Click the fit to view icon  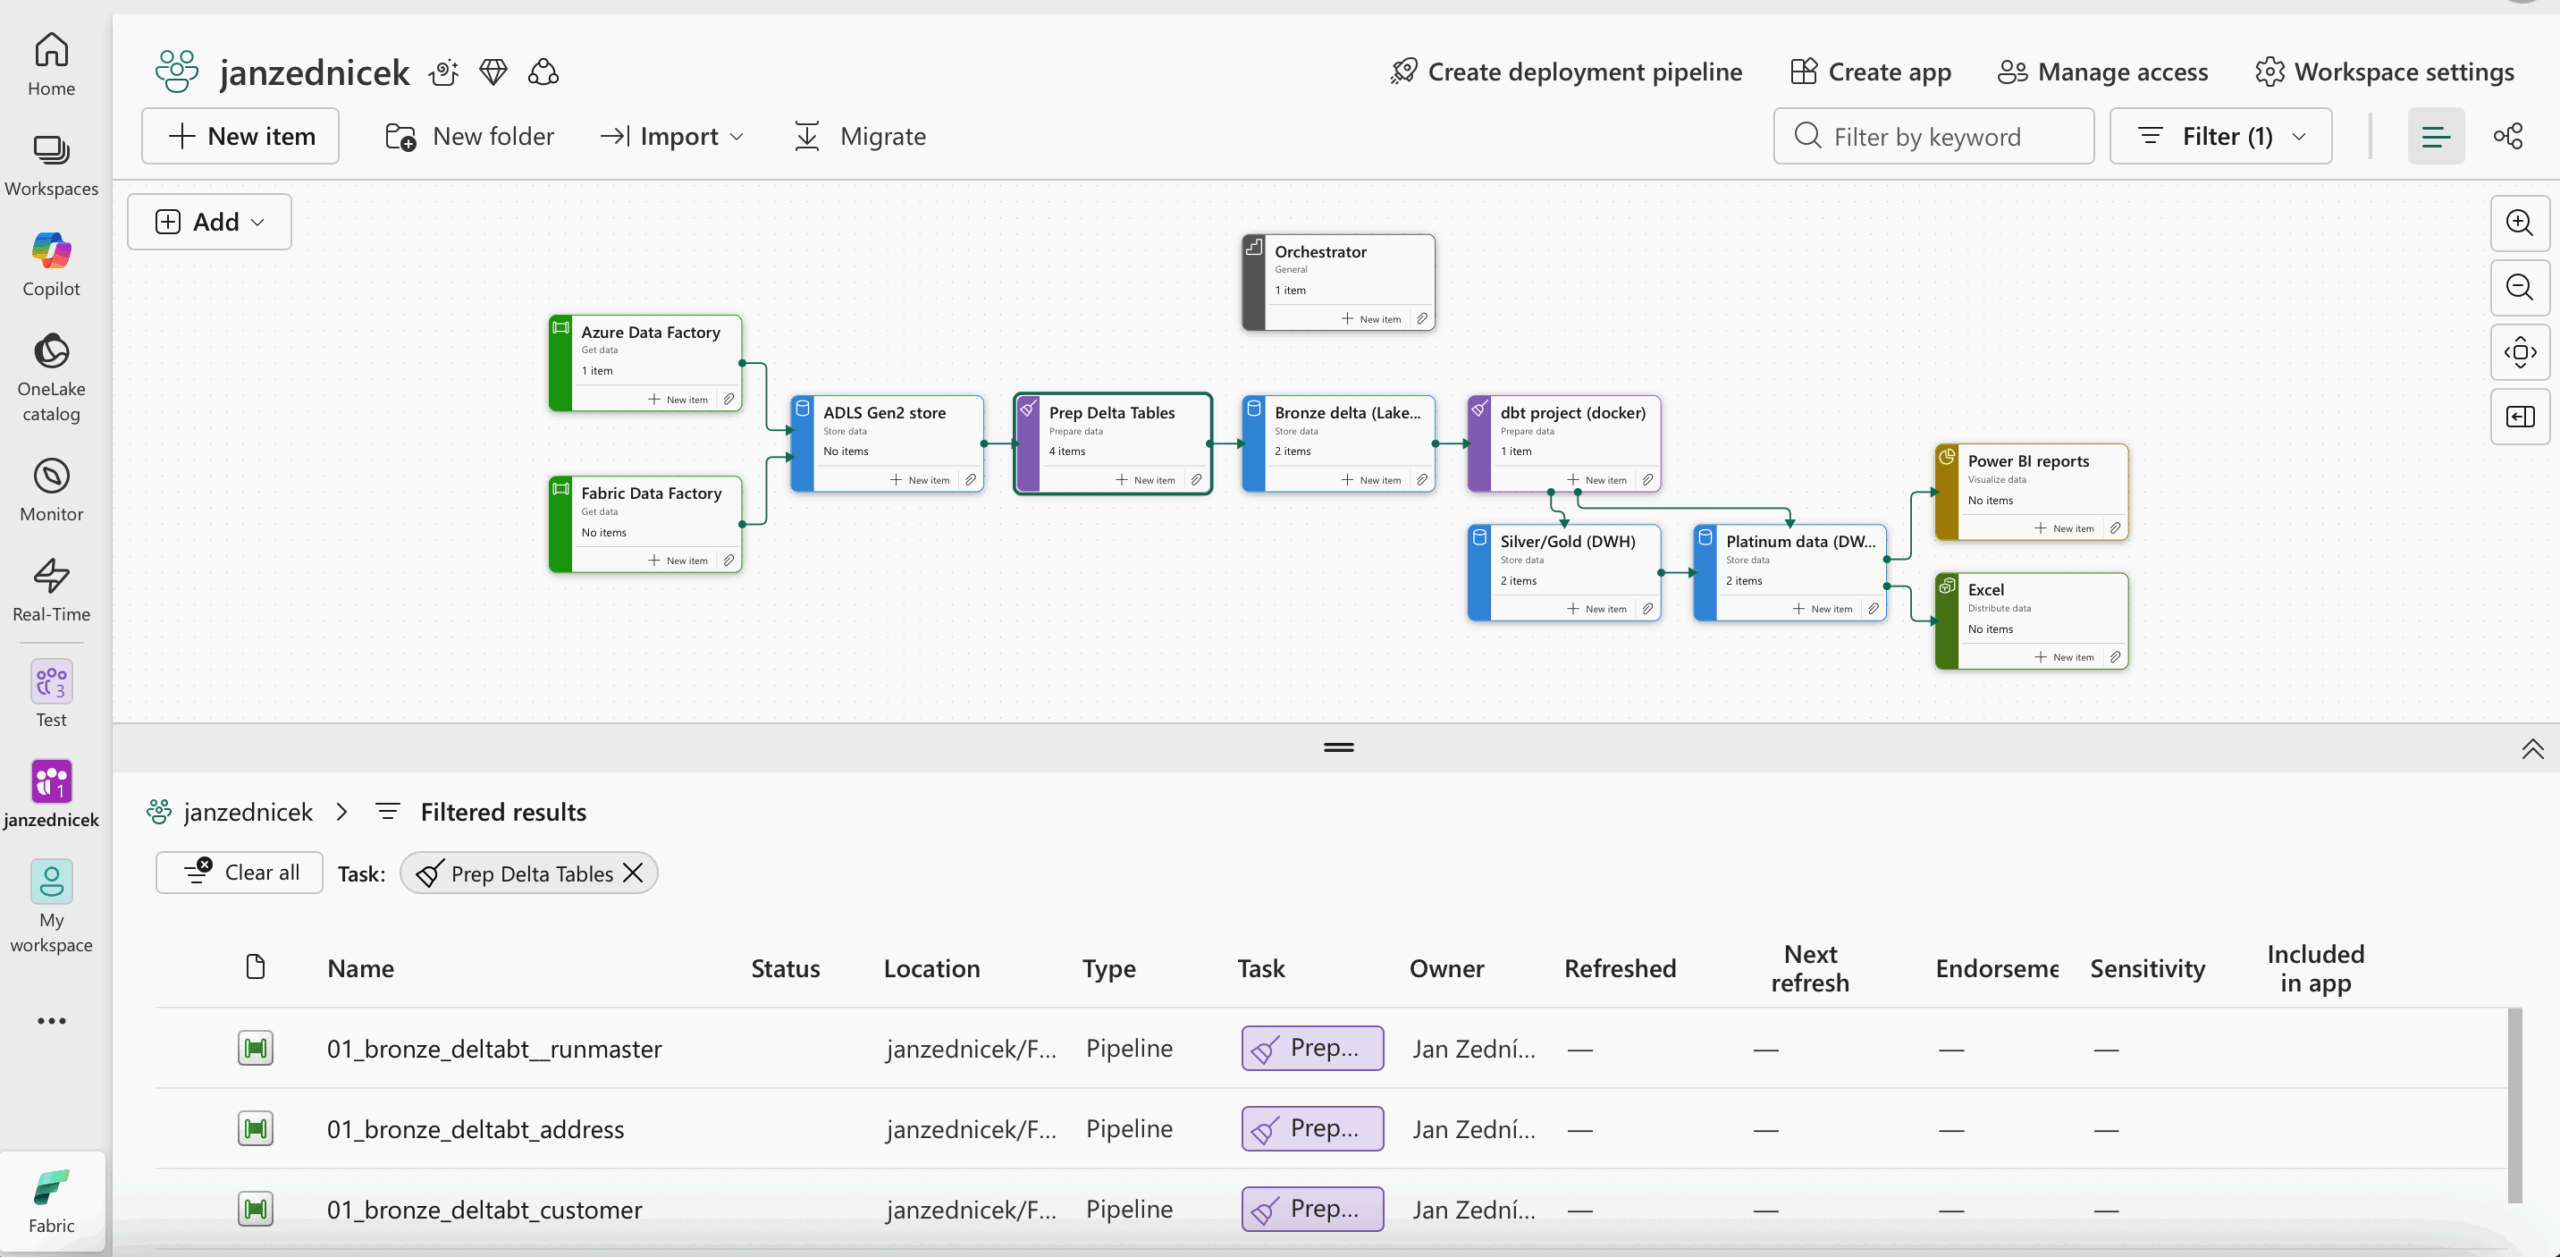(2519, 352)
